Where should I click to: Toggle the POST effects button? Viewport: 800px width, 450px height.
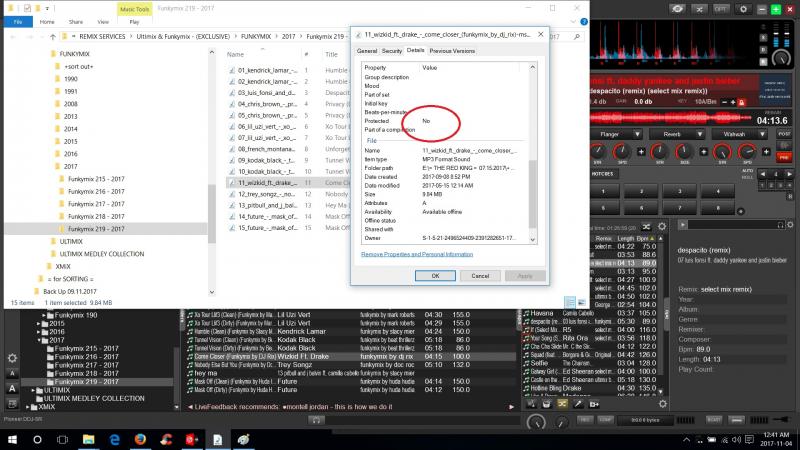tap(784, 134)
